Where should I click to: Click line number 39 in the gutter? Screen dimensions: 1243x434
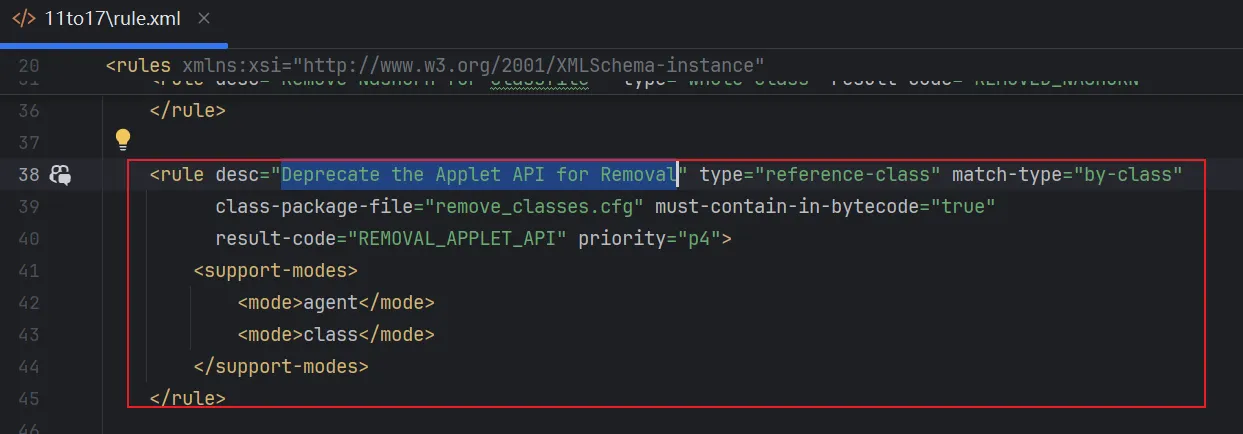29,206
